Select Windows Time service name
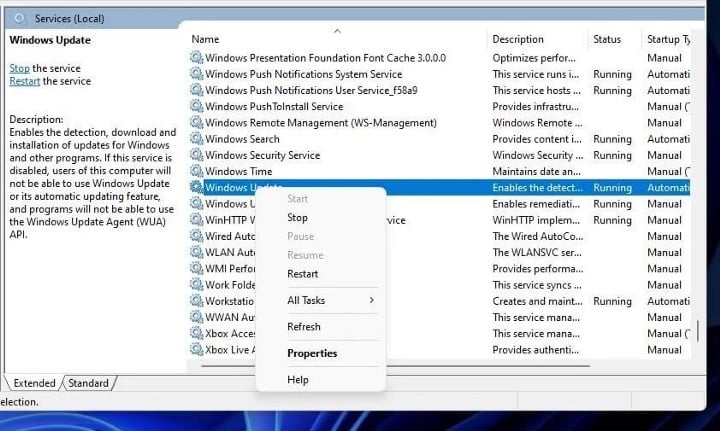The image size is (720, 431). (x=238, y=172)
